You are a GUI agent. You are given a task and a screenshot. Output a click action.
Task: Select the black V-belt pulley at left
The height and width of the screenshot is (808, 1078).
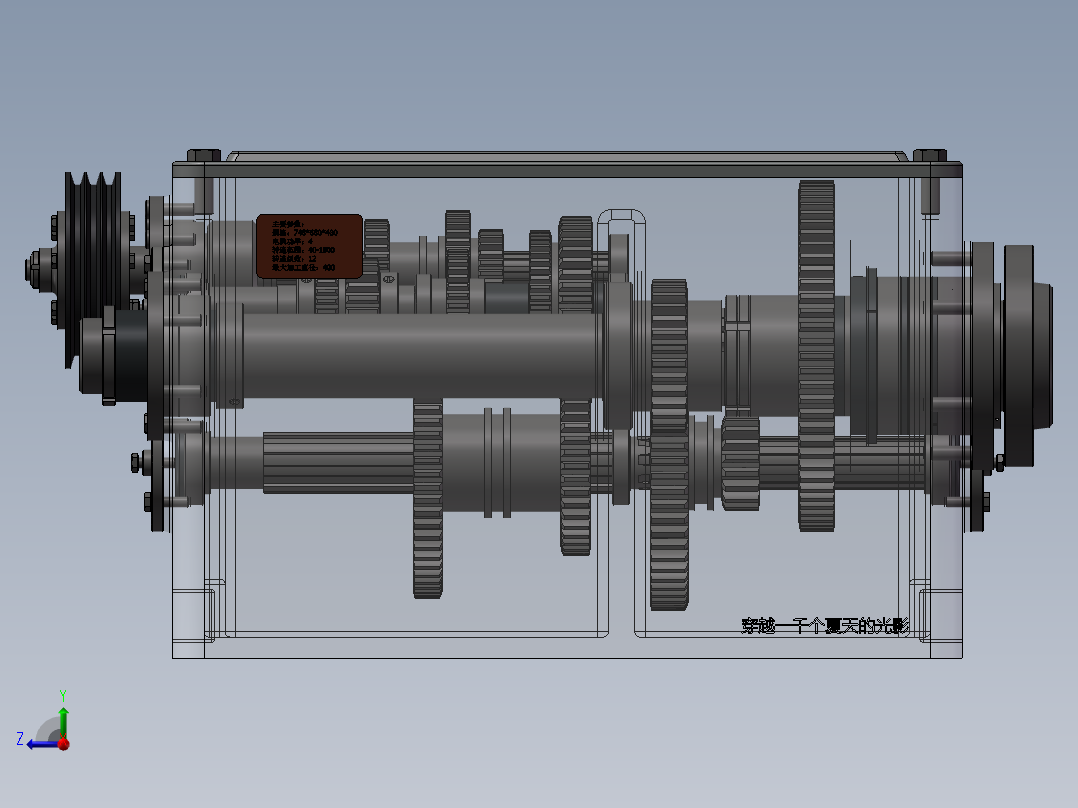[x=93, y=268]
